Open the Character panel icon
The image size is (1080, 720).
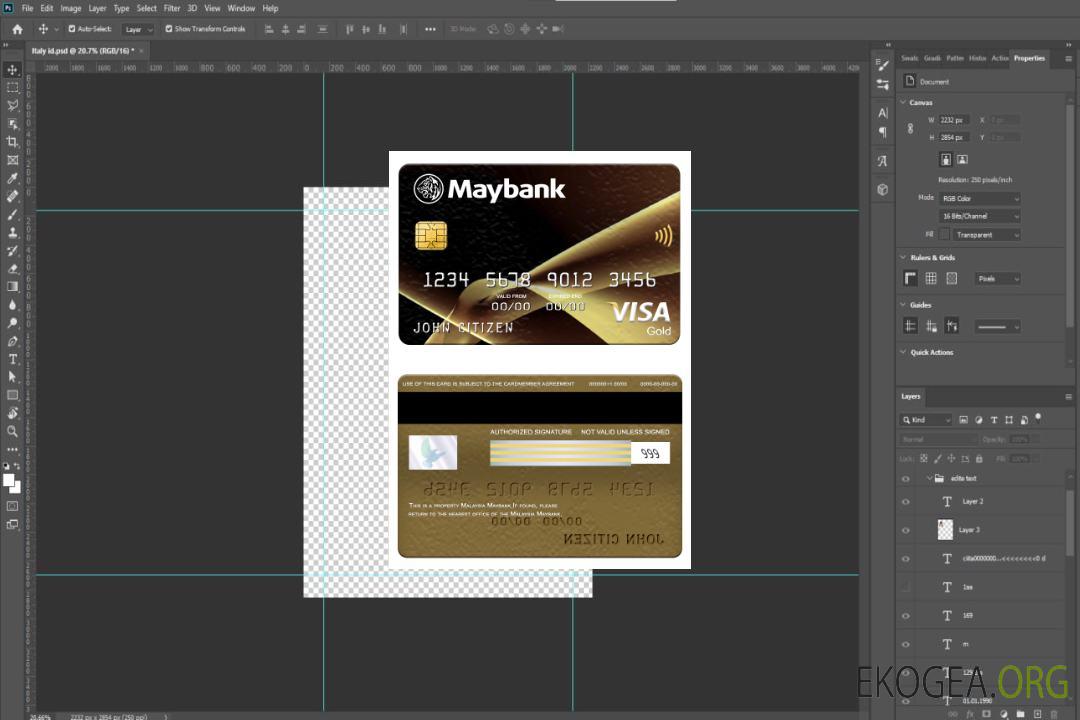pyautogui.click(x=883, y=112)
